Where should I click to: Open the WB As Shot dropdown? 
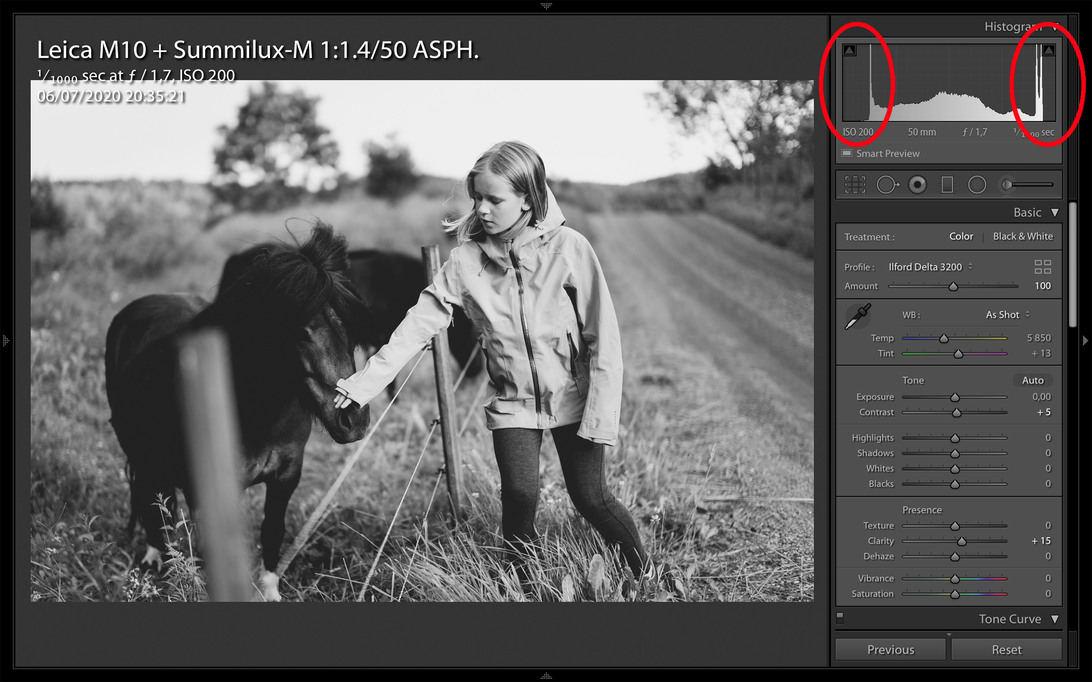click(x=1007, y=315)
